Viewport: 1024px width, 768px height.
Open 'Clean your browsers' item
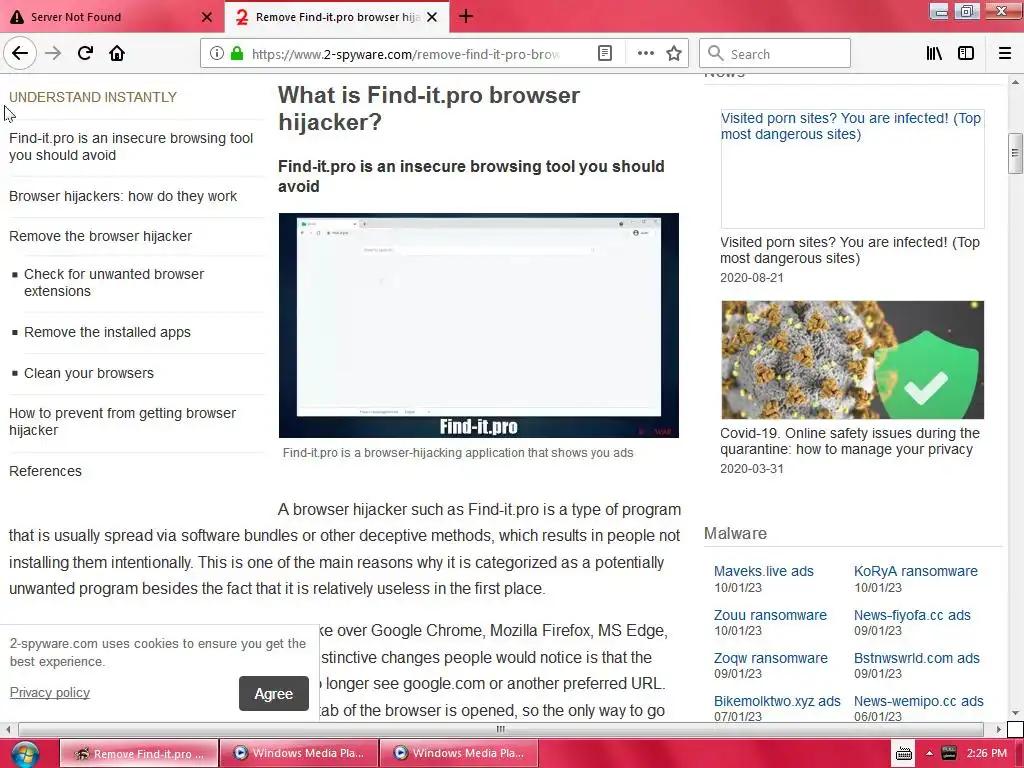click(x=89, y=373)
